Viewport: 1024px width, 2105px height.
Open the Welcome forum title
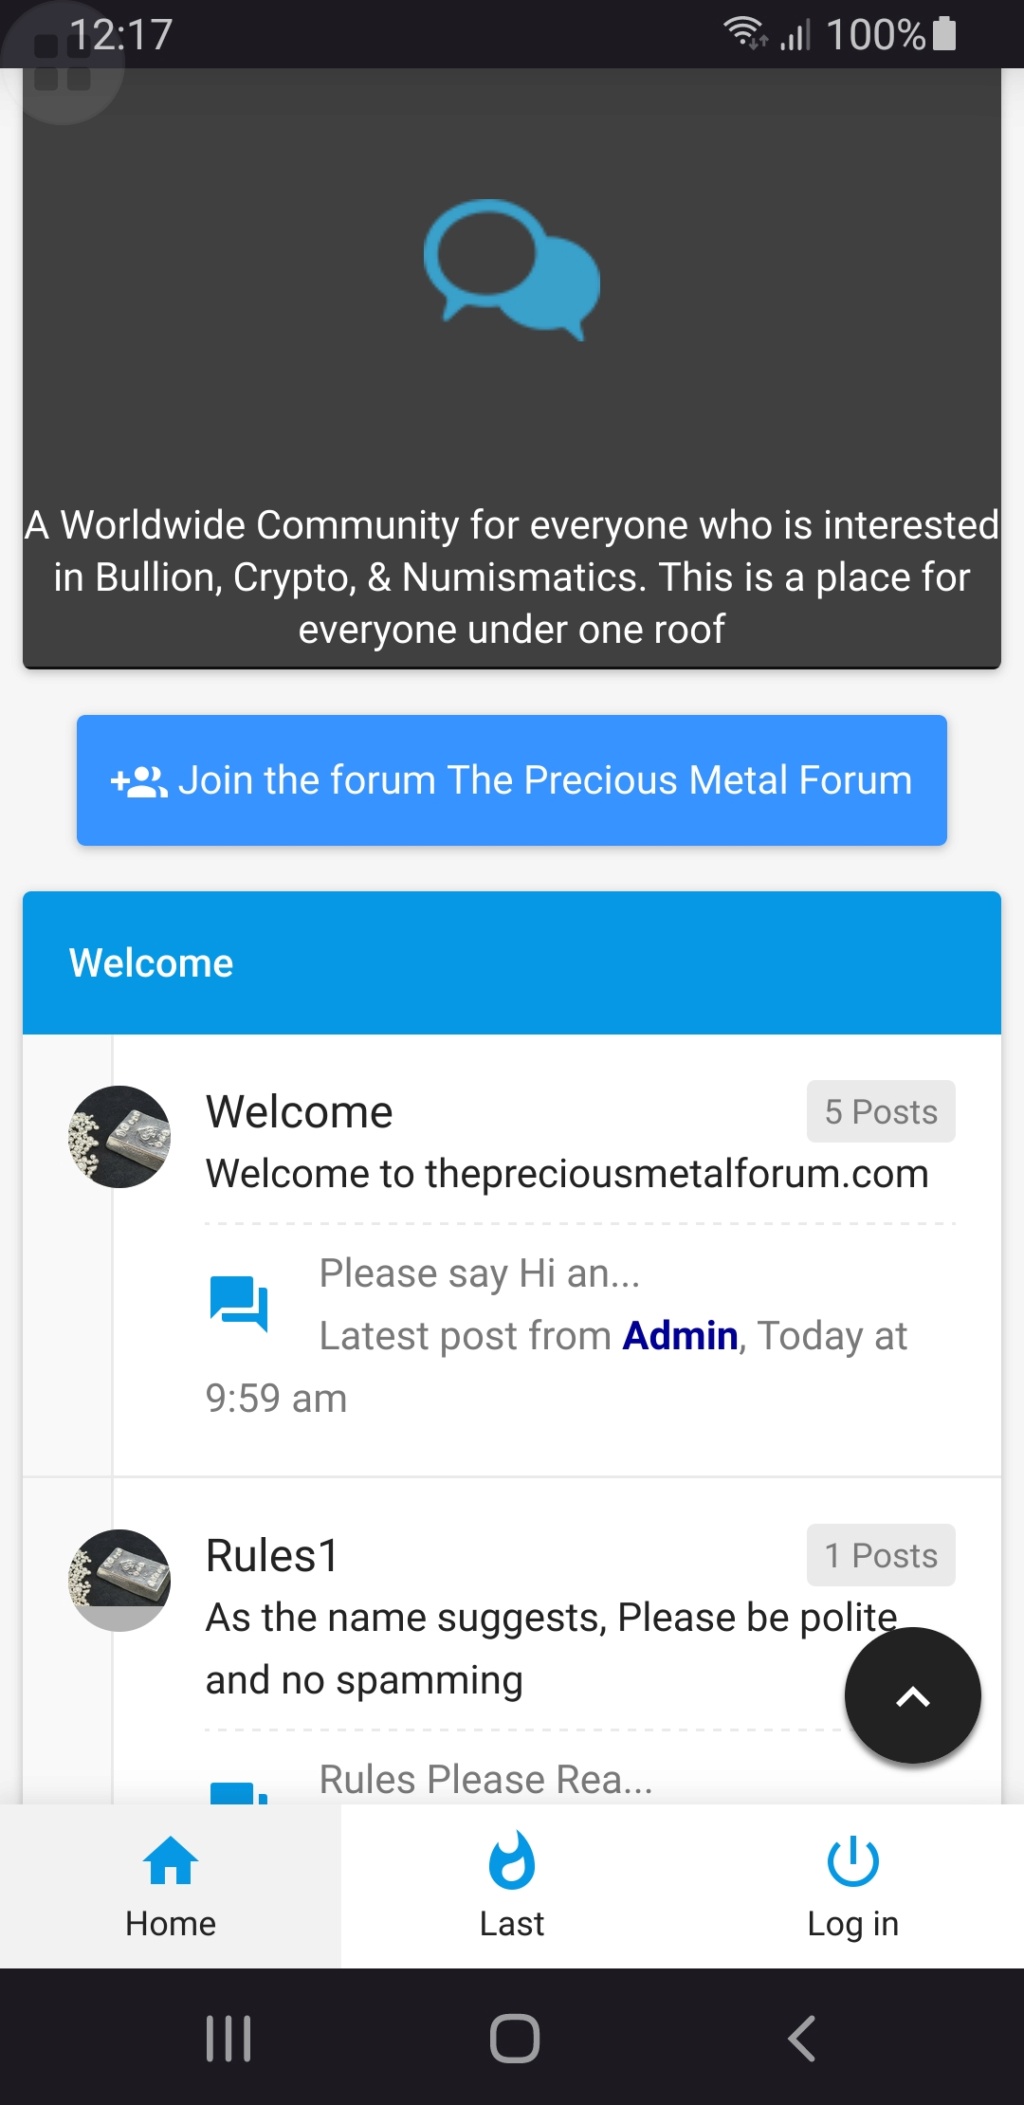pyautogui.click(x=299, y=1112)
